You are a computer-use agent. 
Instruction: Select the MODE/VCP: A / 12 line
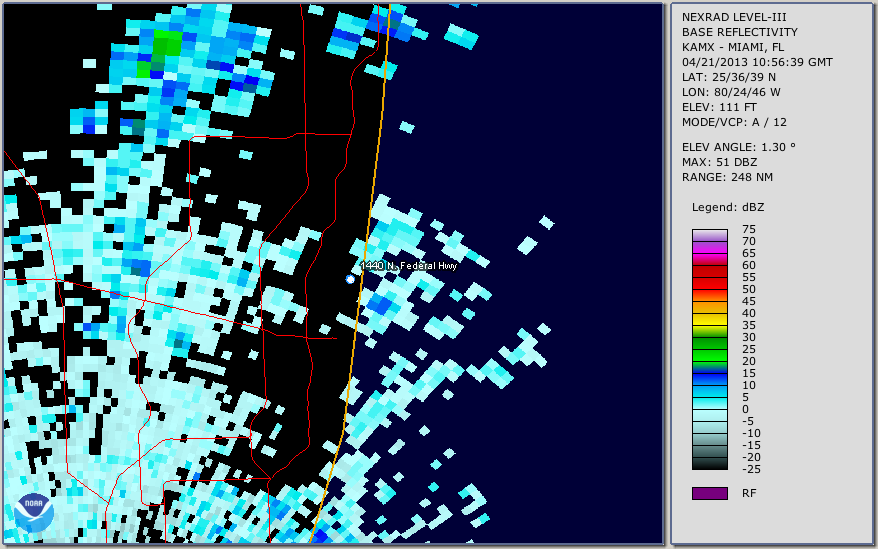[x=734, y=122]
